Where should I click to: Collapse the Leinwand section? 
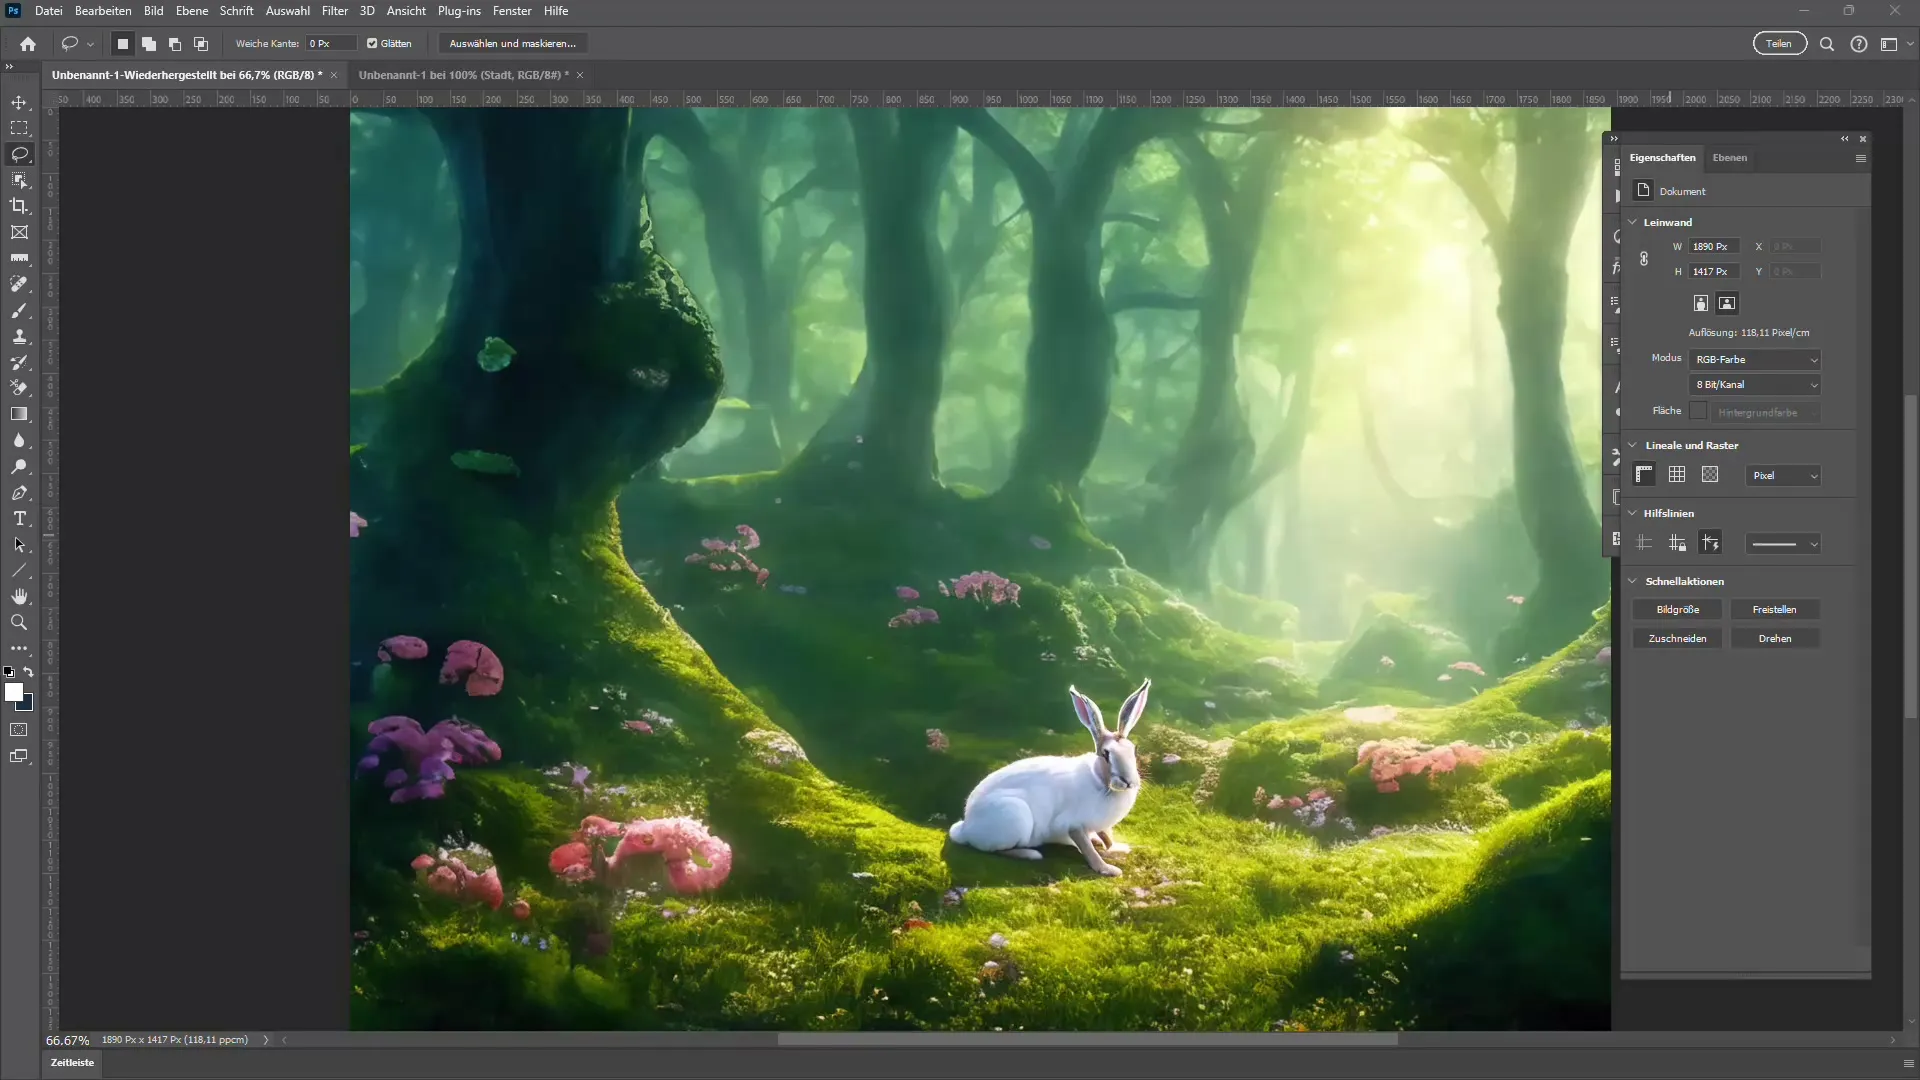(x=1633, y=222)
